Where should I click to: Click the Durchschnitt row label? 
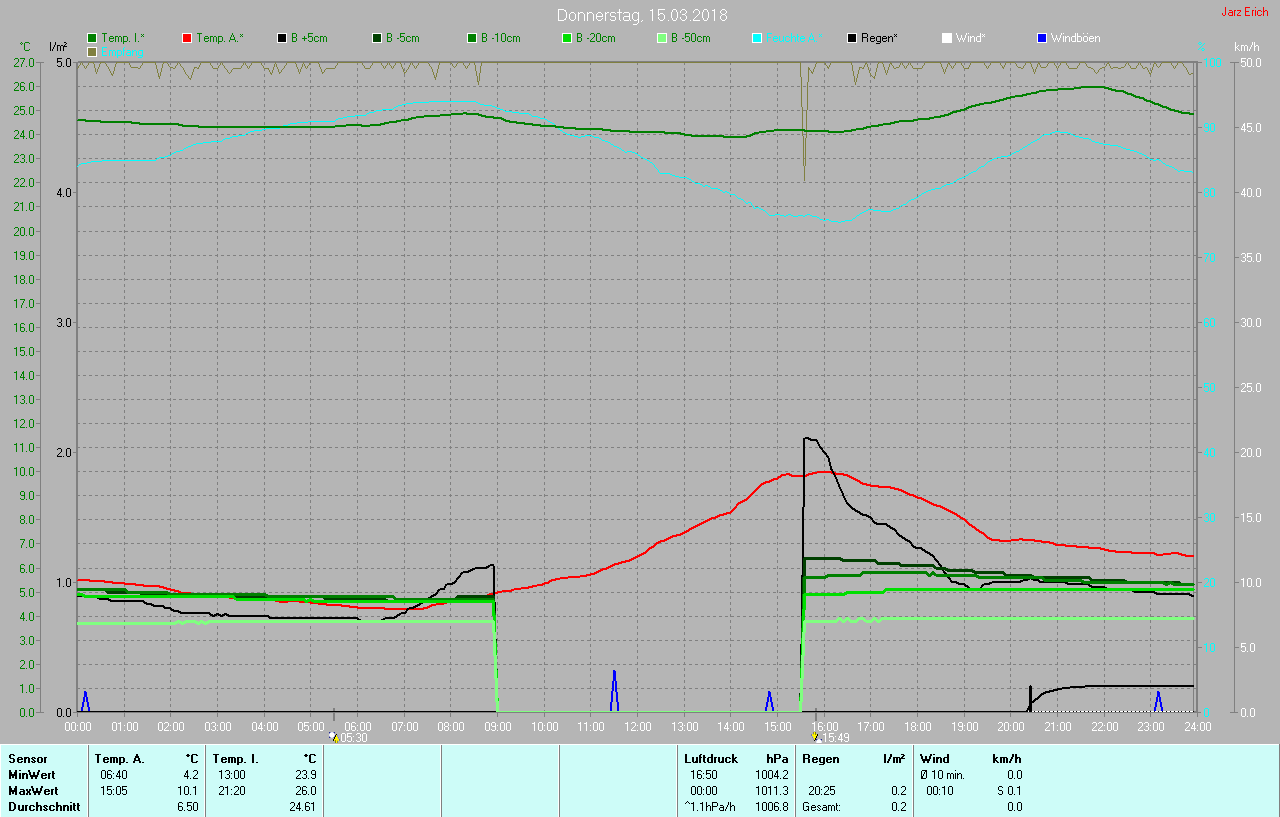click(43, 807)
